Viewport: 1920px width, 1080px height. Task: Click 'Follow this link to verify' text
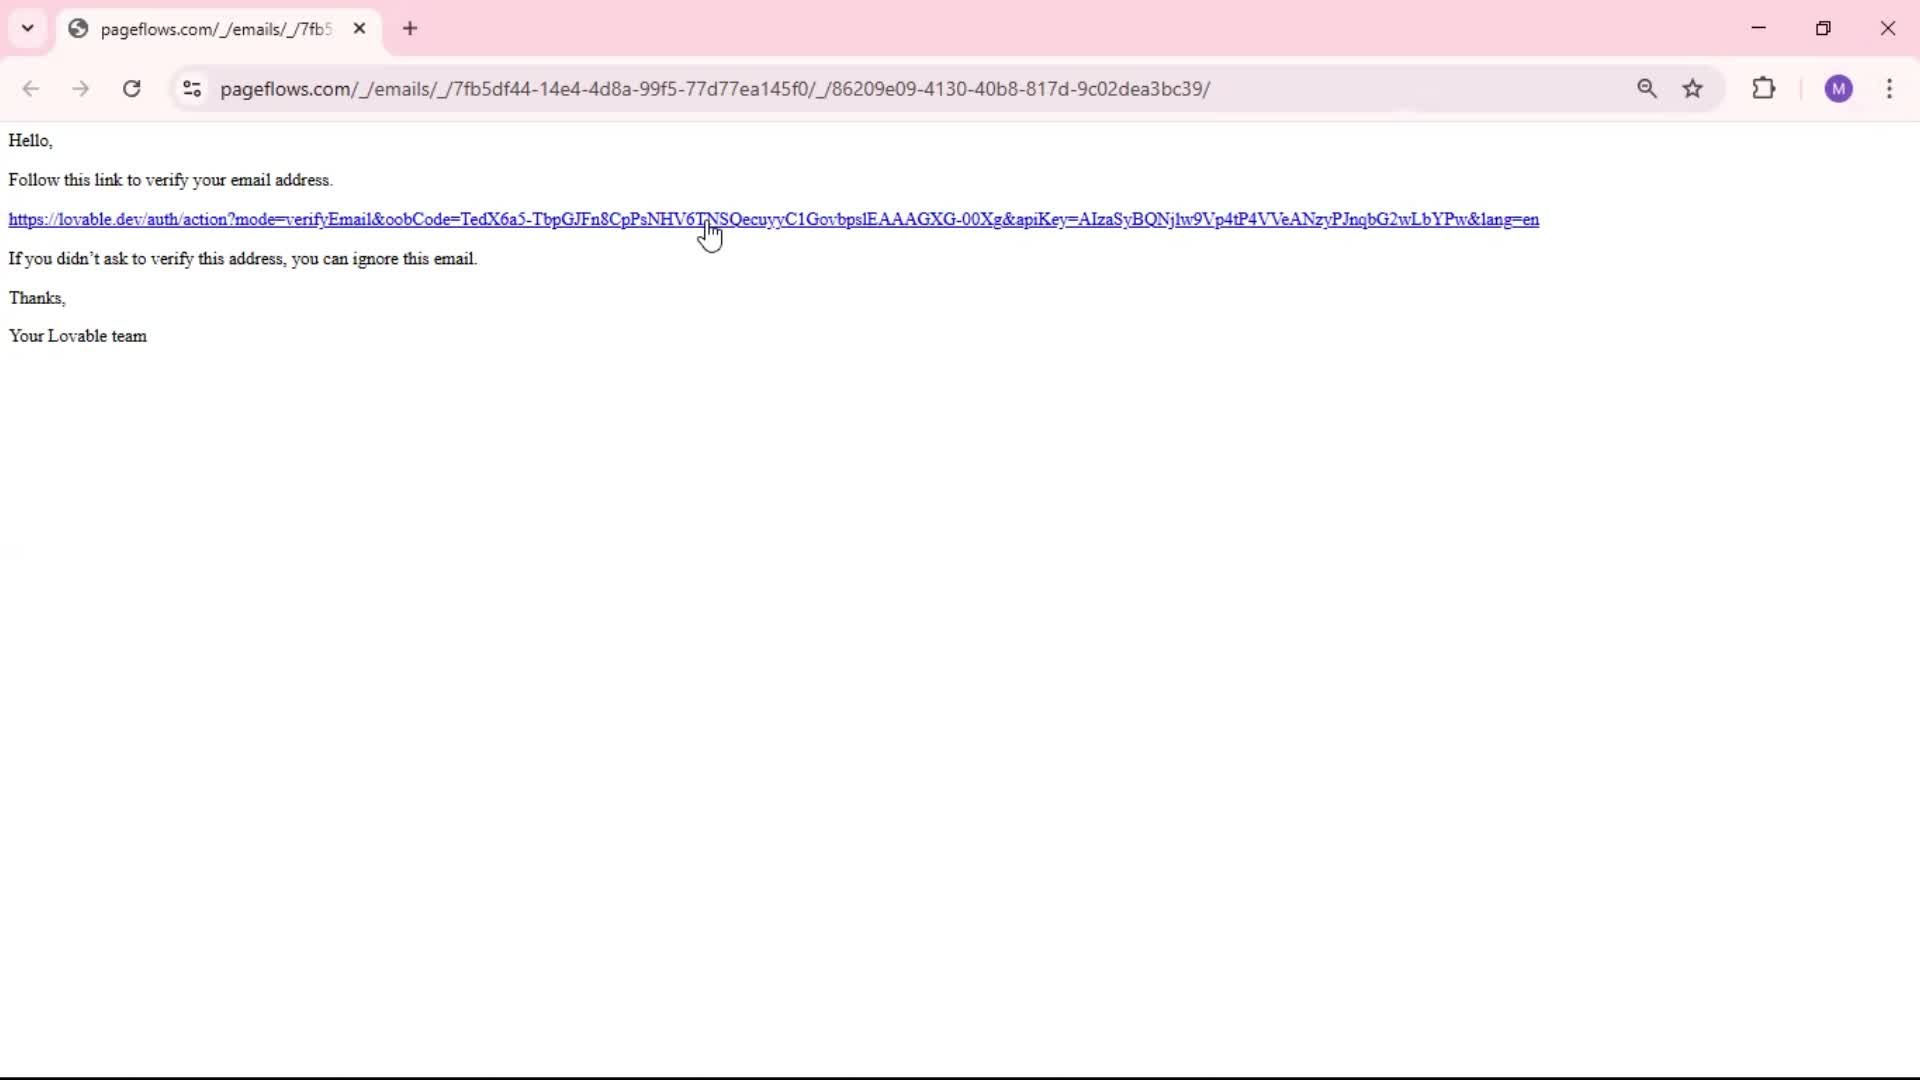coord(170,180)
